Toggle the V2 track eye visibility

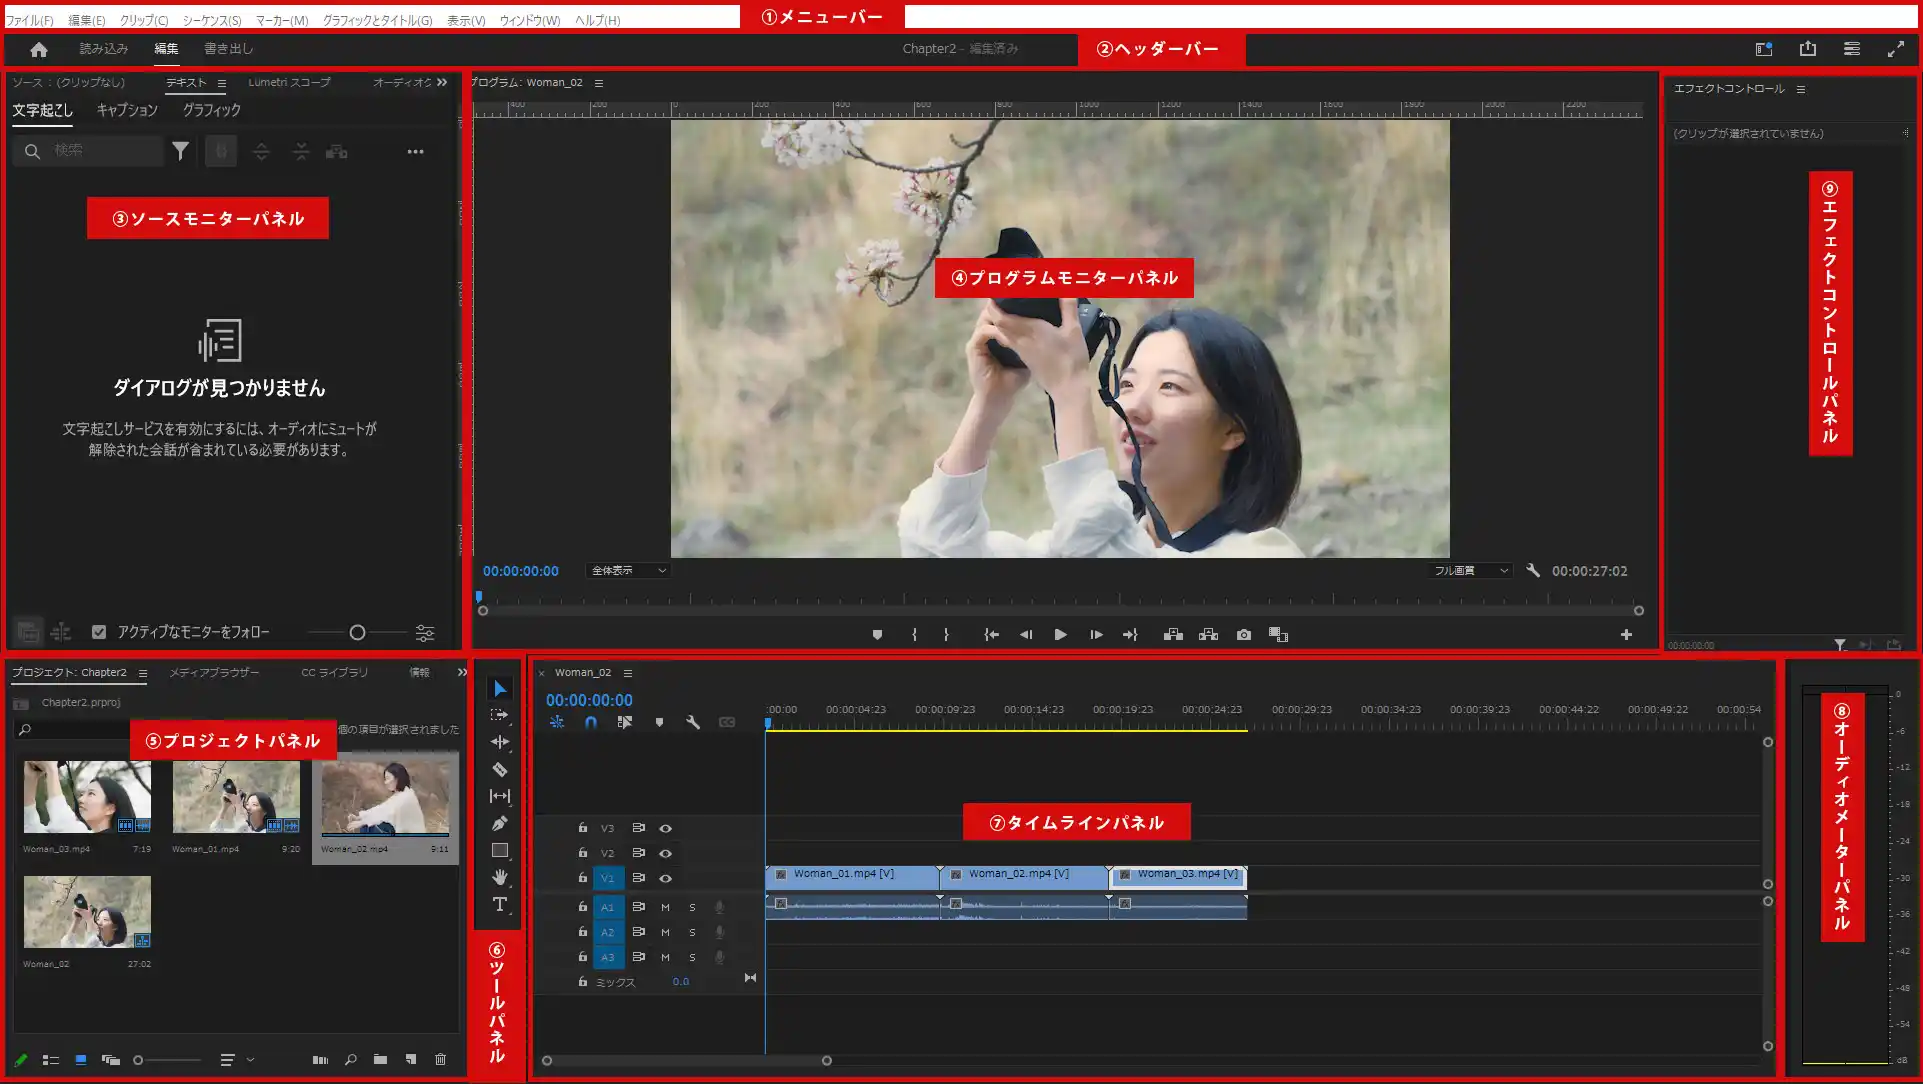click(x=665, y=853)
